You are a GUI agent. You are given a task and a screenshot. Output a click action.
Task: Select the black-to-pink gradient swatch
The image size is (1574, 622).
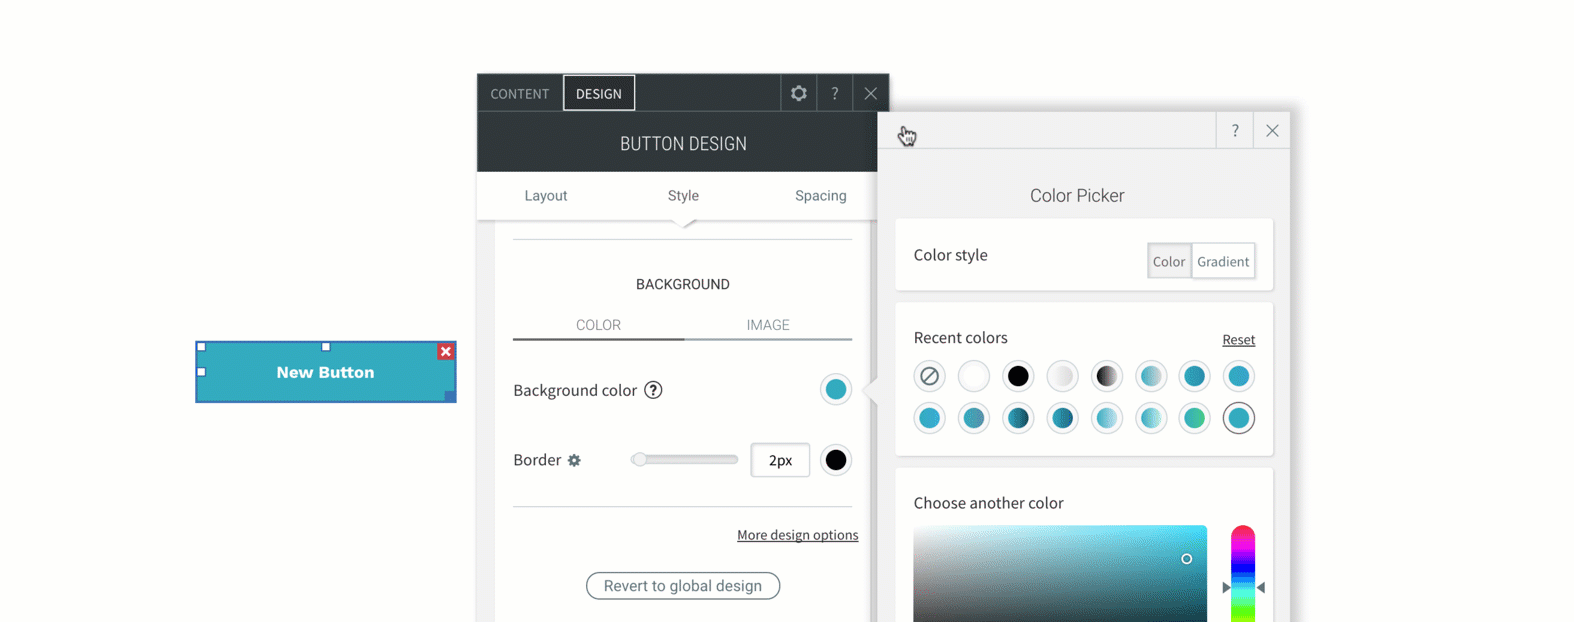(x=1106, y=376)
